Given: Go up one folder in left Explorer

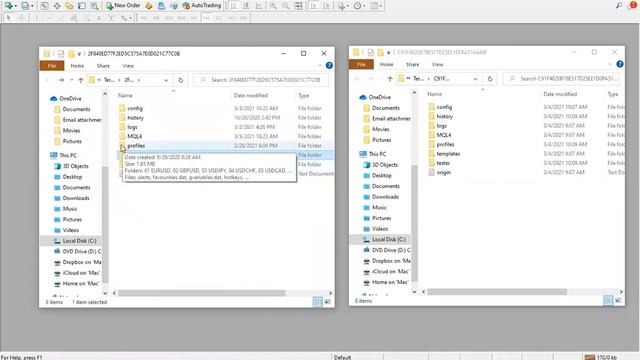Looking at the screenshot, I should 81,80.
